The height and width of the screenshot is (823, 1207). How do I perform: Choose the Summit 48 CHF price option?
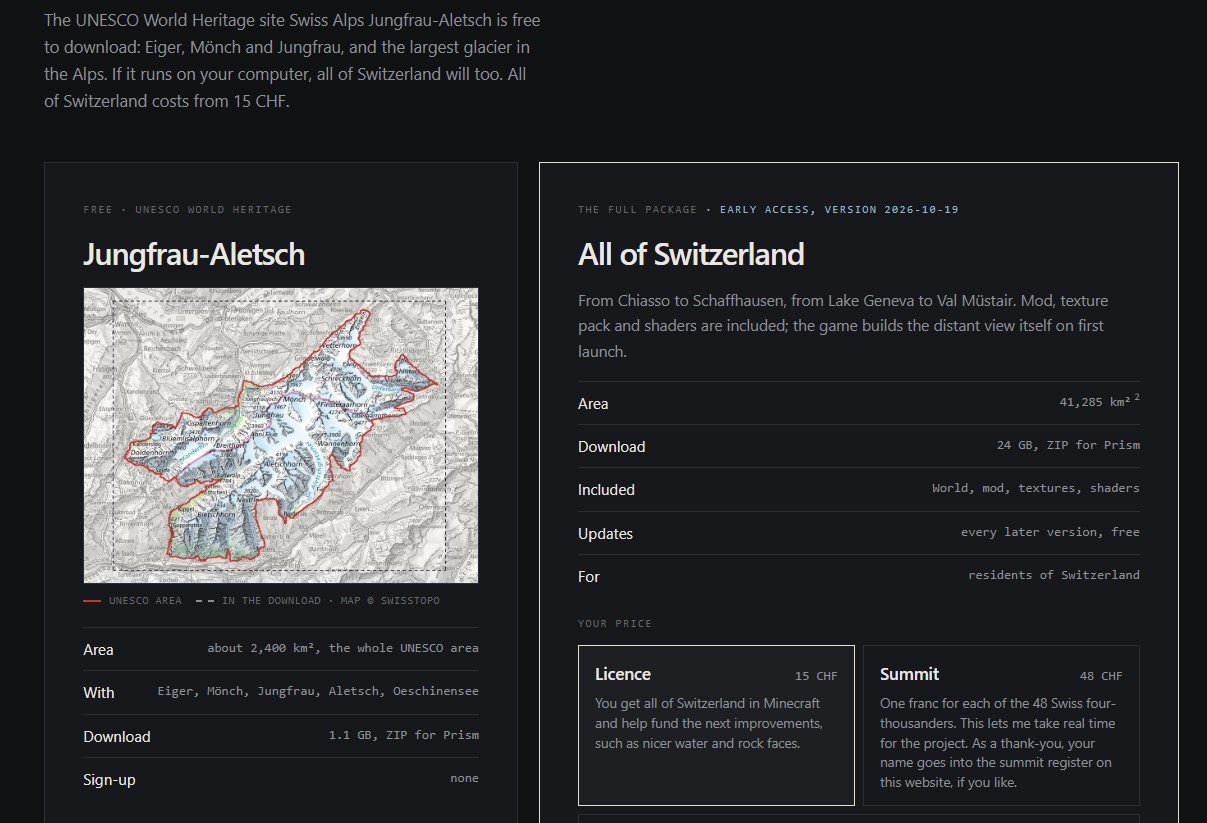tap(1001, 725)
